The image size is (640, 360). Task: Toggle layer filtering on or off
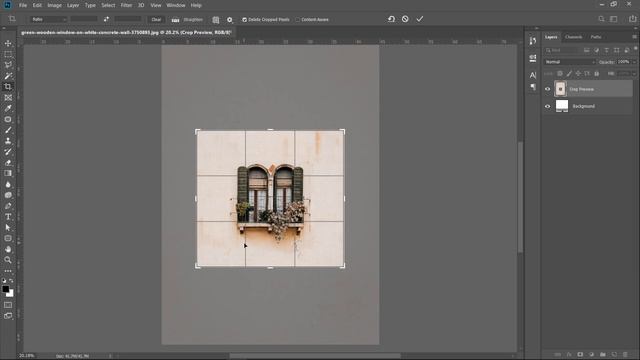click(636, 49)
